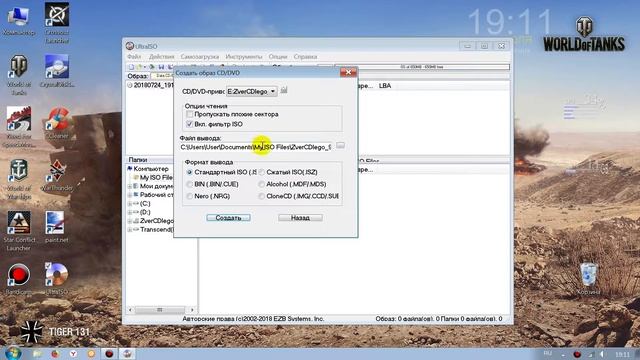The height and width of the screenshot is (360, 640).
Task: Enable the Пропускать плохие сектора checkbox
Action: pos(189,114)
